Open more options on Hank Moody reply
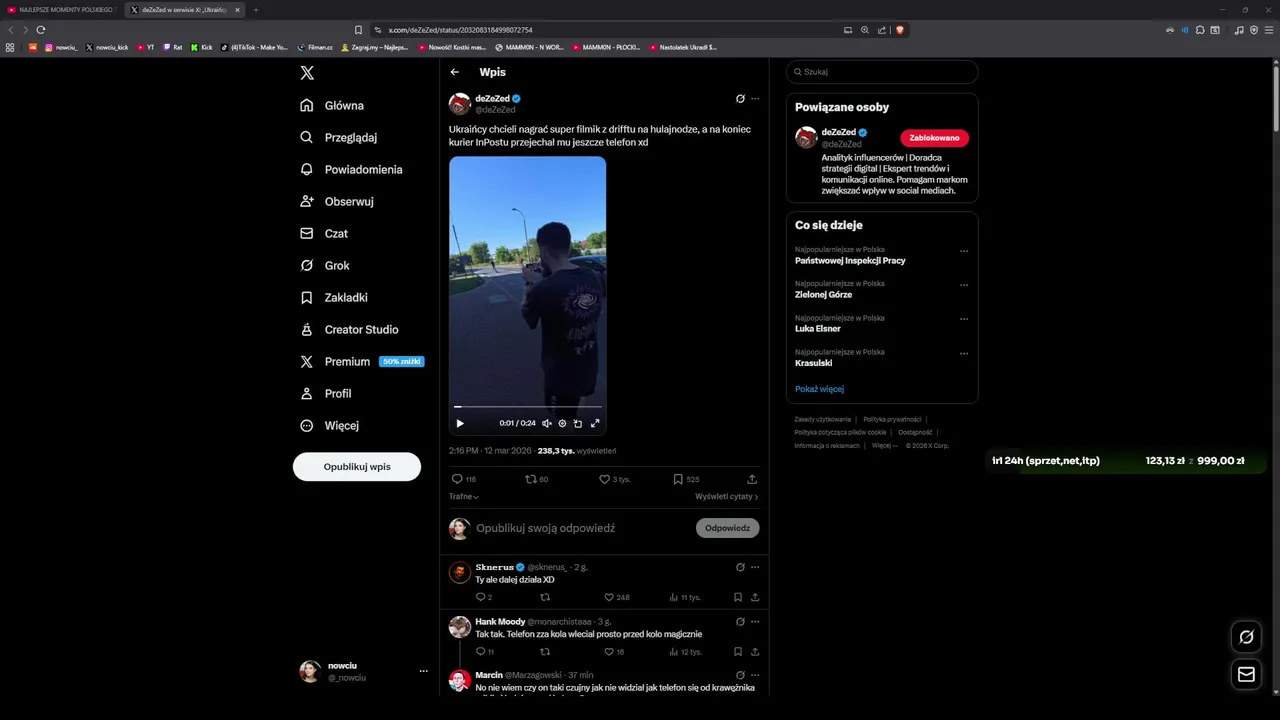Image resolution: width=1280 pixels, height=720 pixels. [x=755, y=621]
